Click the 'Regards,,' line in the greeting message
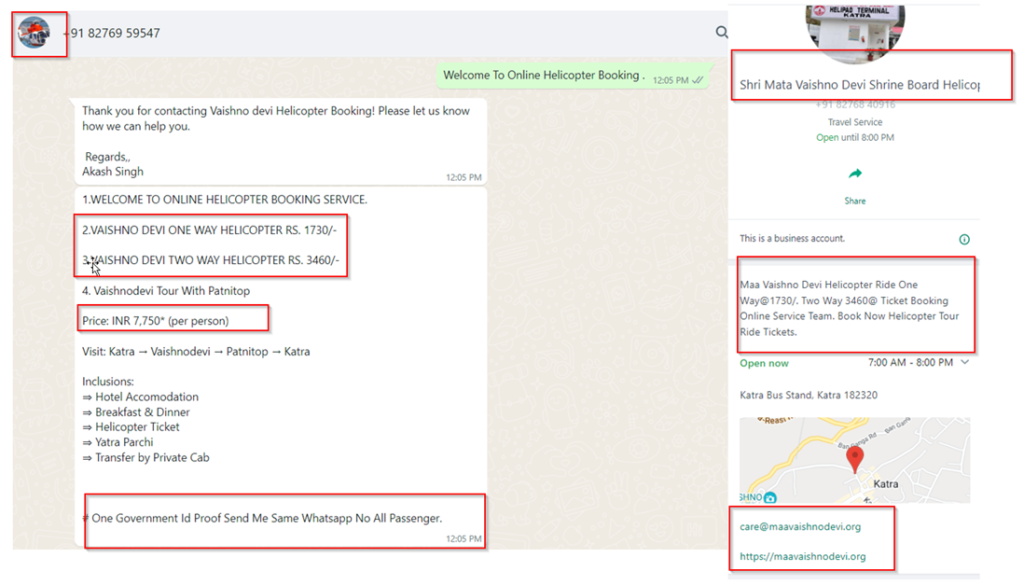Viewport: 1024px width, 585px height. (x=108, y=157)
